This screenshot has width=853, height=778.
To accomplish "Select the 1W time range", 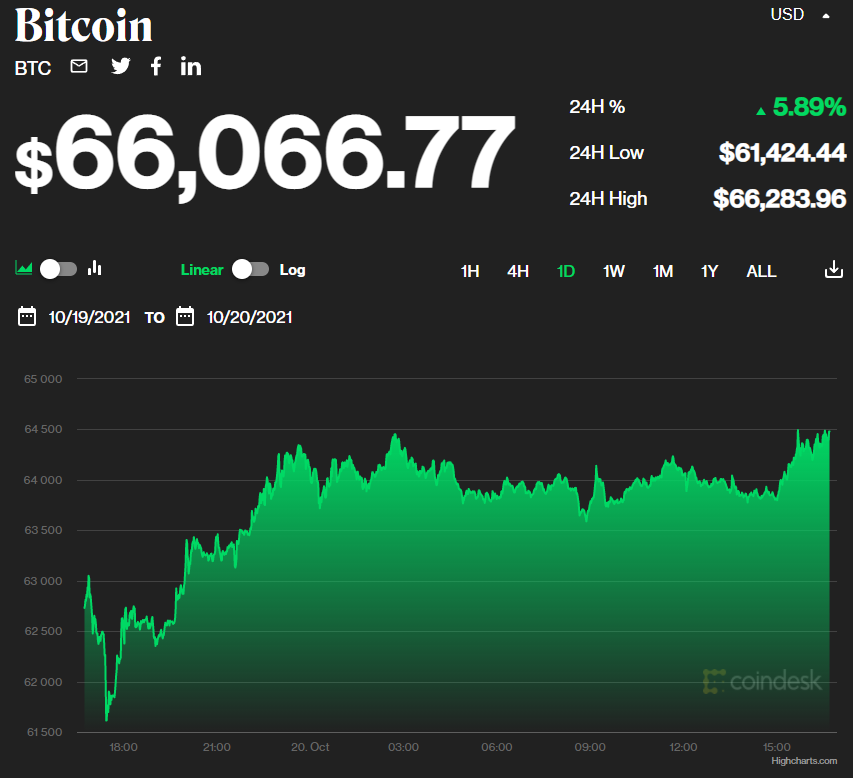I will pos(614,271).
